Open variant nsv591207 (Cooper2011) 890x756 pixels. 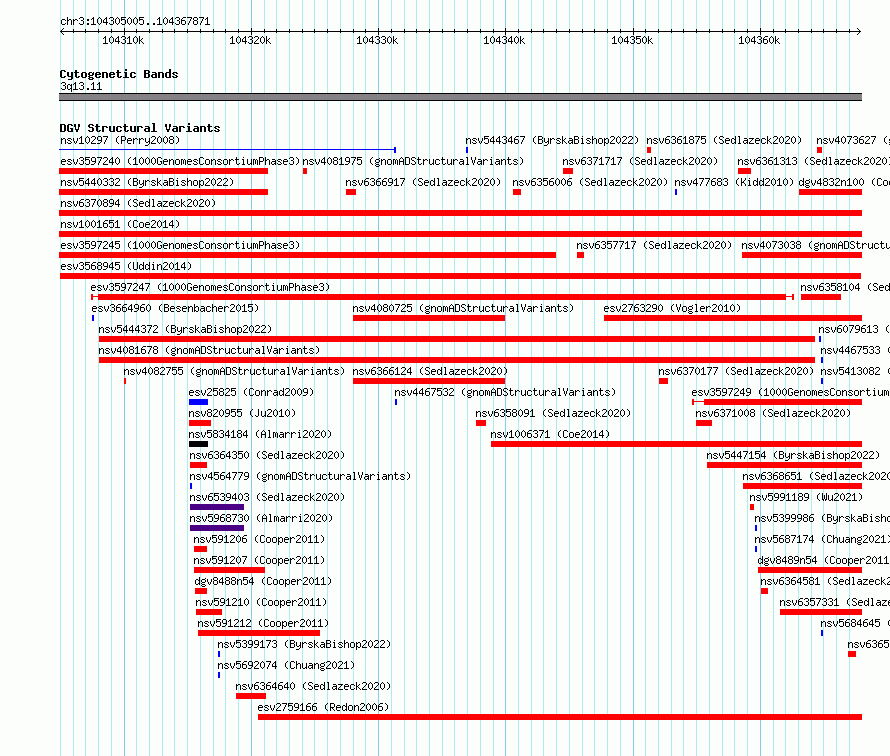[x=259, y=560]
